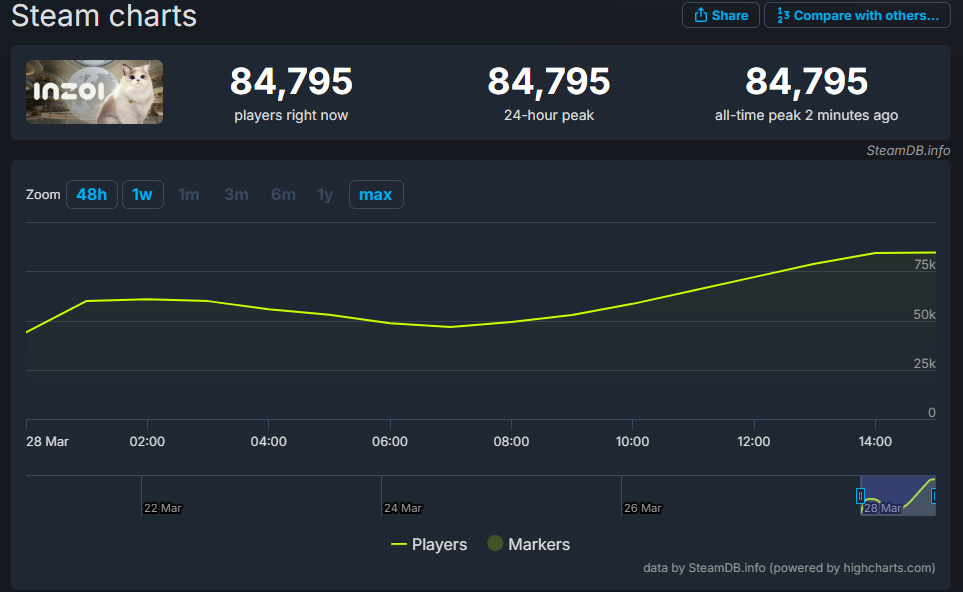Click the 12:00 x-axis label
The image size is (963, 592).
[754, 442]
